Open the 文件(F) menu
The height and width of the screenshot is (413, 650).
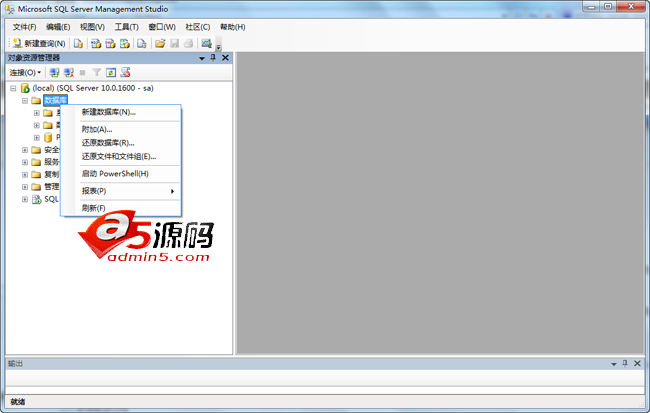(x=24, y=27)
